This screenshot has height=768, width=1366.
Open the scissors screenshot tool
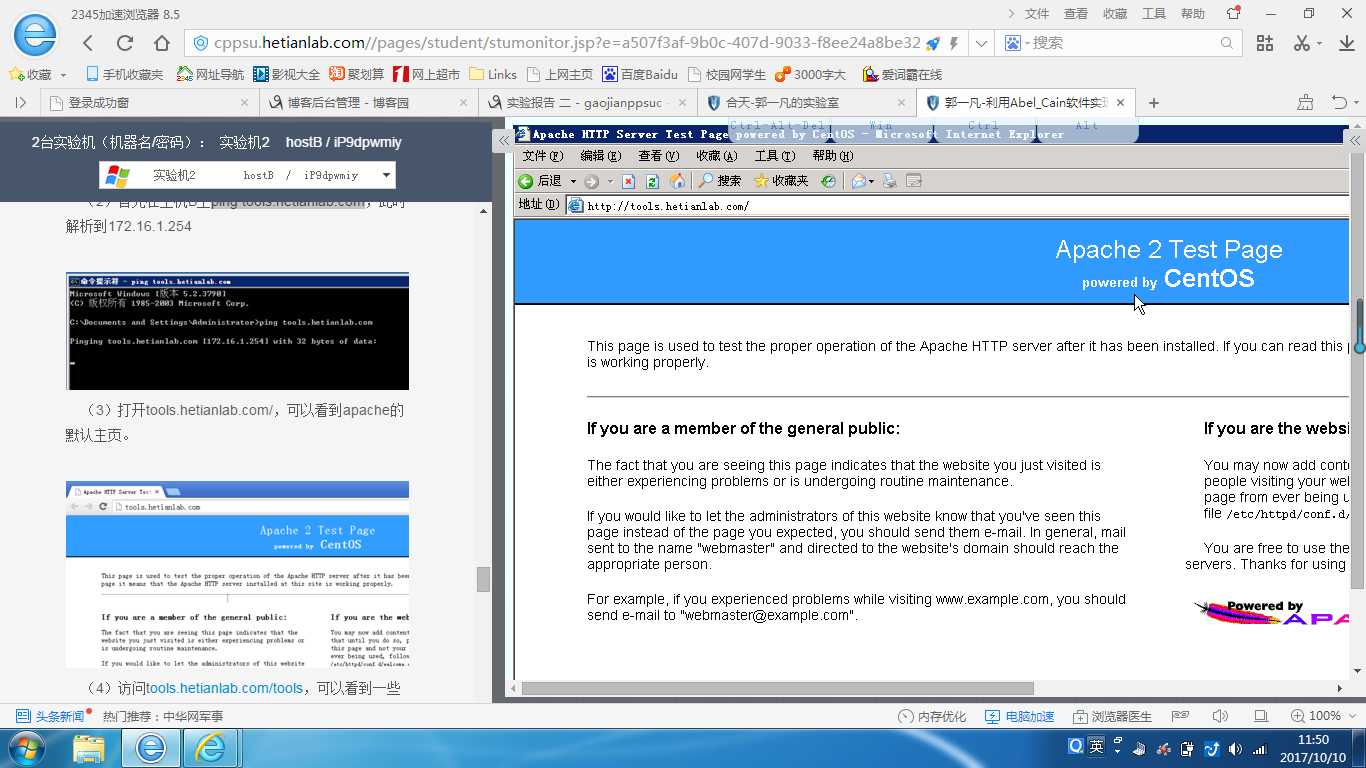[x=1301, y=43]
